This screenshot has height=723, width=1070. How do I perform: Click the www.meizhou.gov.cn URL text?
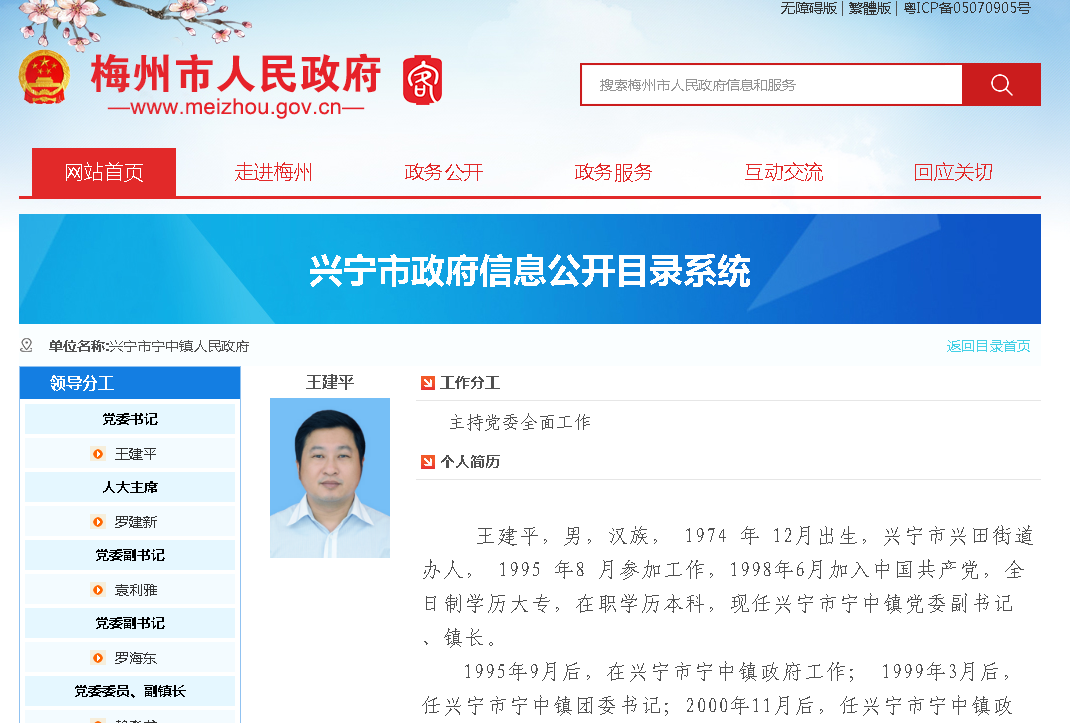pos(235,108)
